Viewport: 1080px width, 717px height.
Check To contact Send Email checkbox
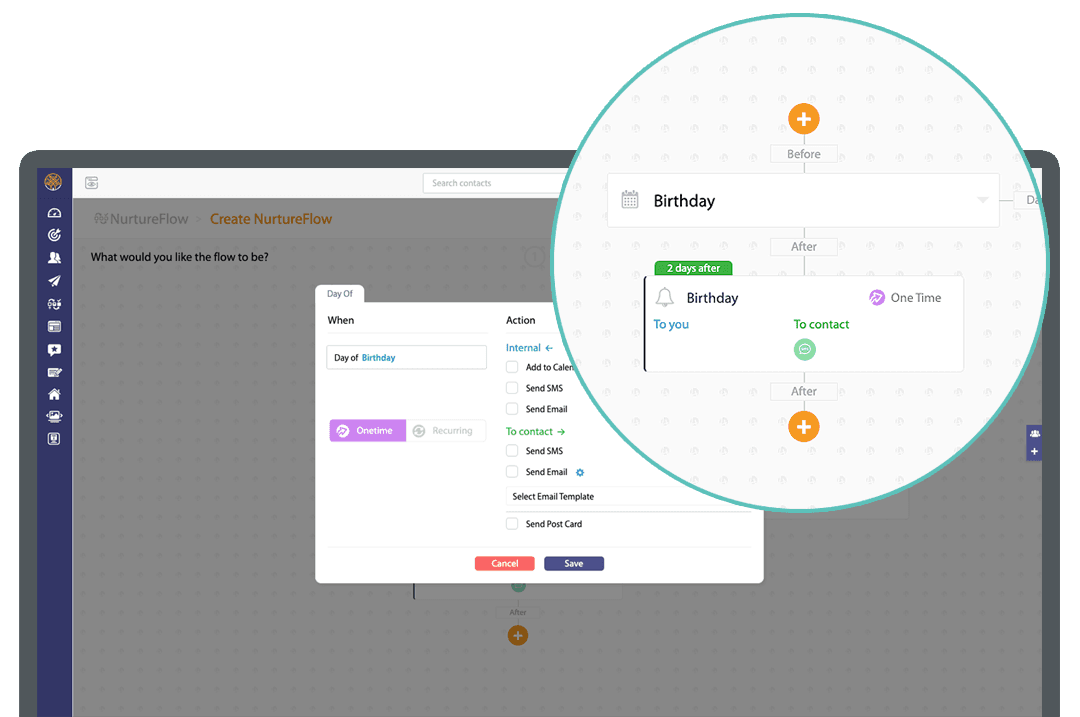click(x=512, y=472)
